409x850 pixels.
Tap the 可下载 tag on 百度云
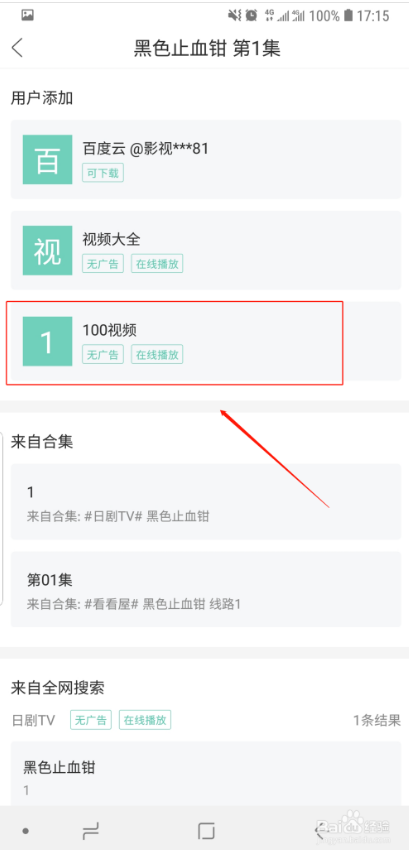point(103,173)
